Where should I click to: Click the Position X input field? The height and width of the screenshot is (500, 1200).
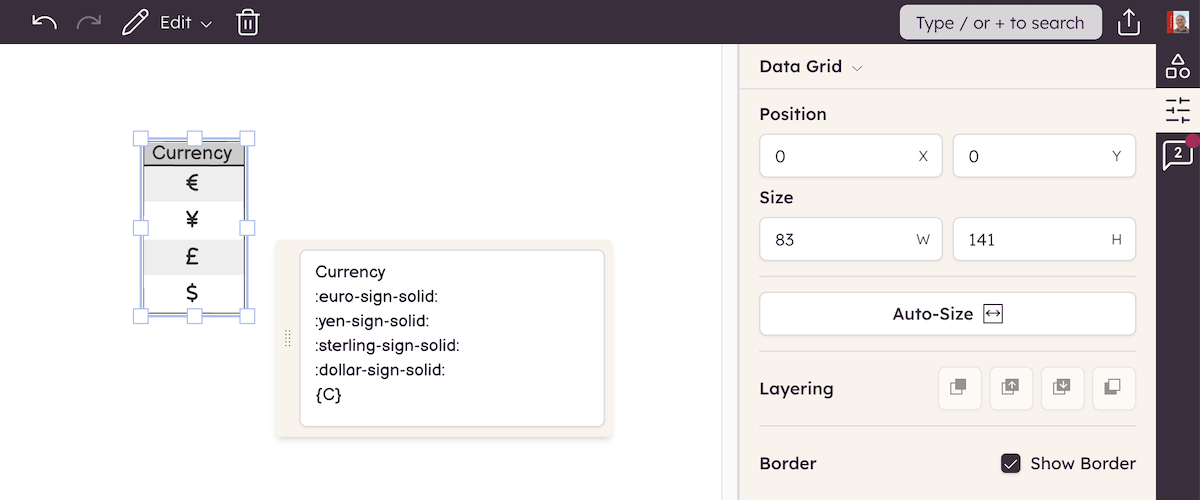point(840,156)
